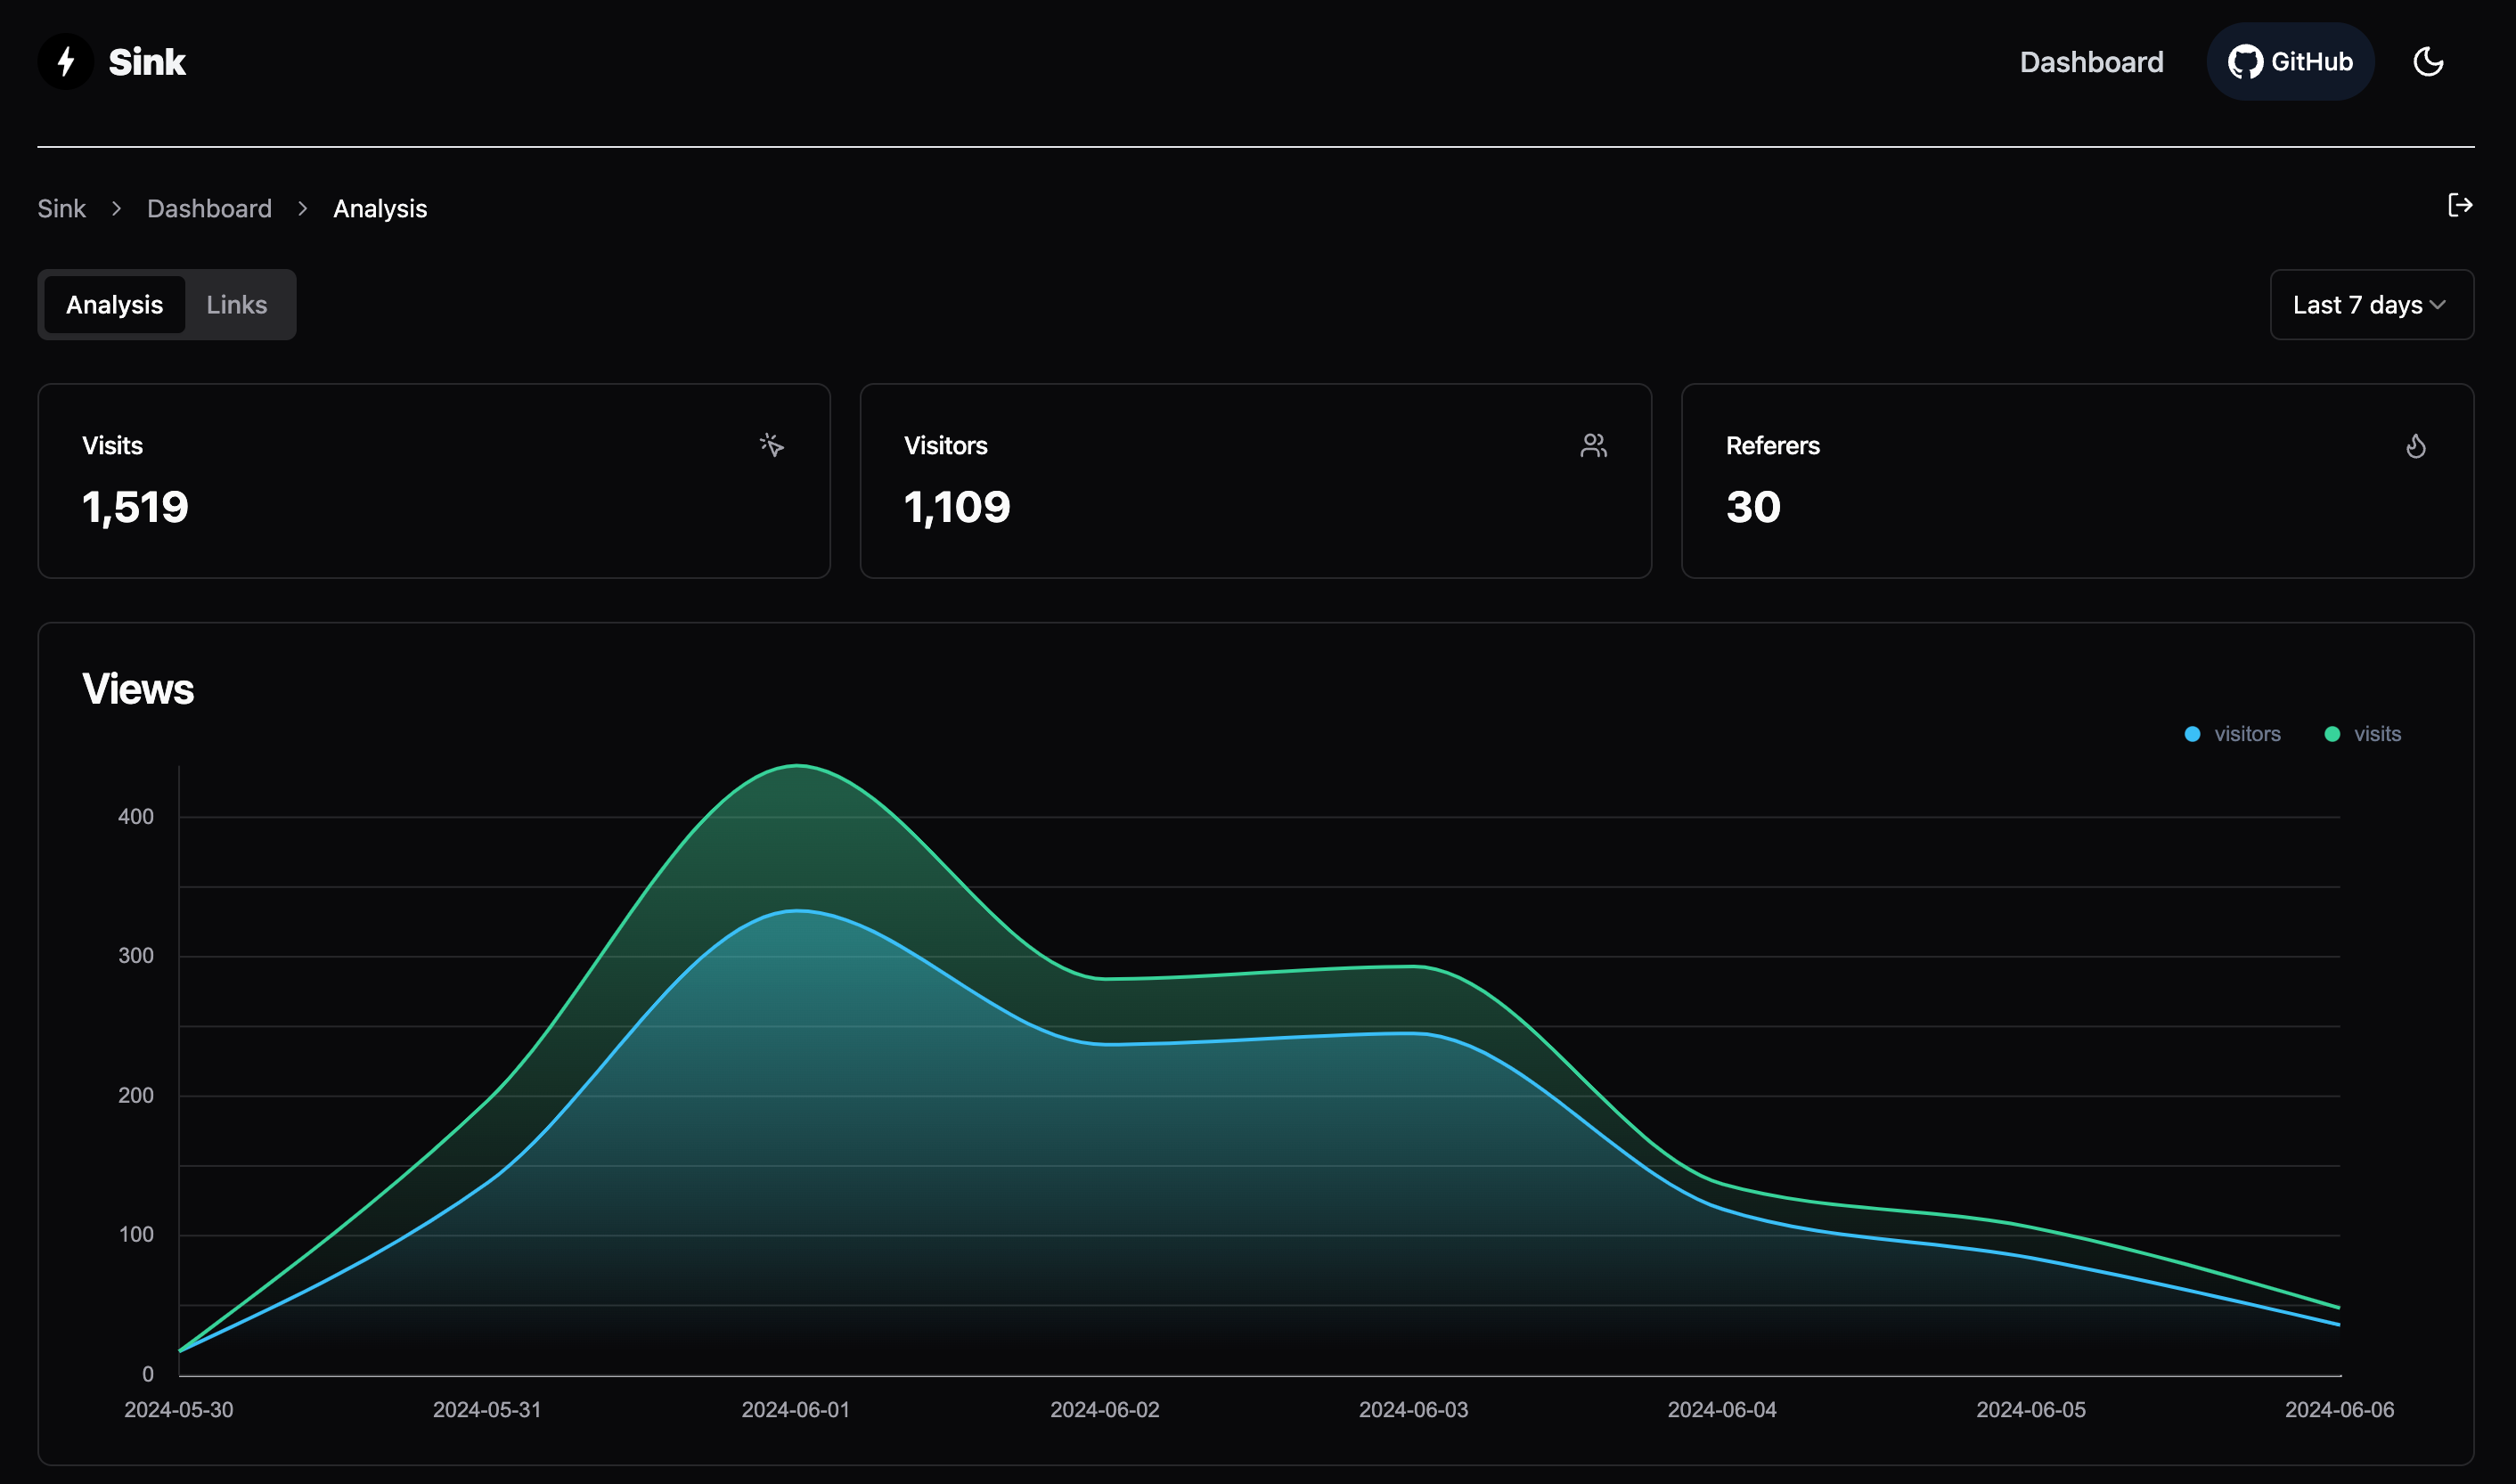This screenshot has width=2516, height=1484.
Task: Click the GitHub octocat icon
Action: (x=2245, y=62)
